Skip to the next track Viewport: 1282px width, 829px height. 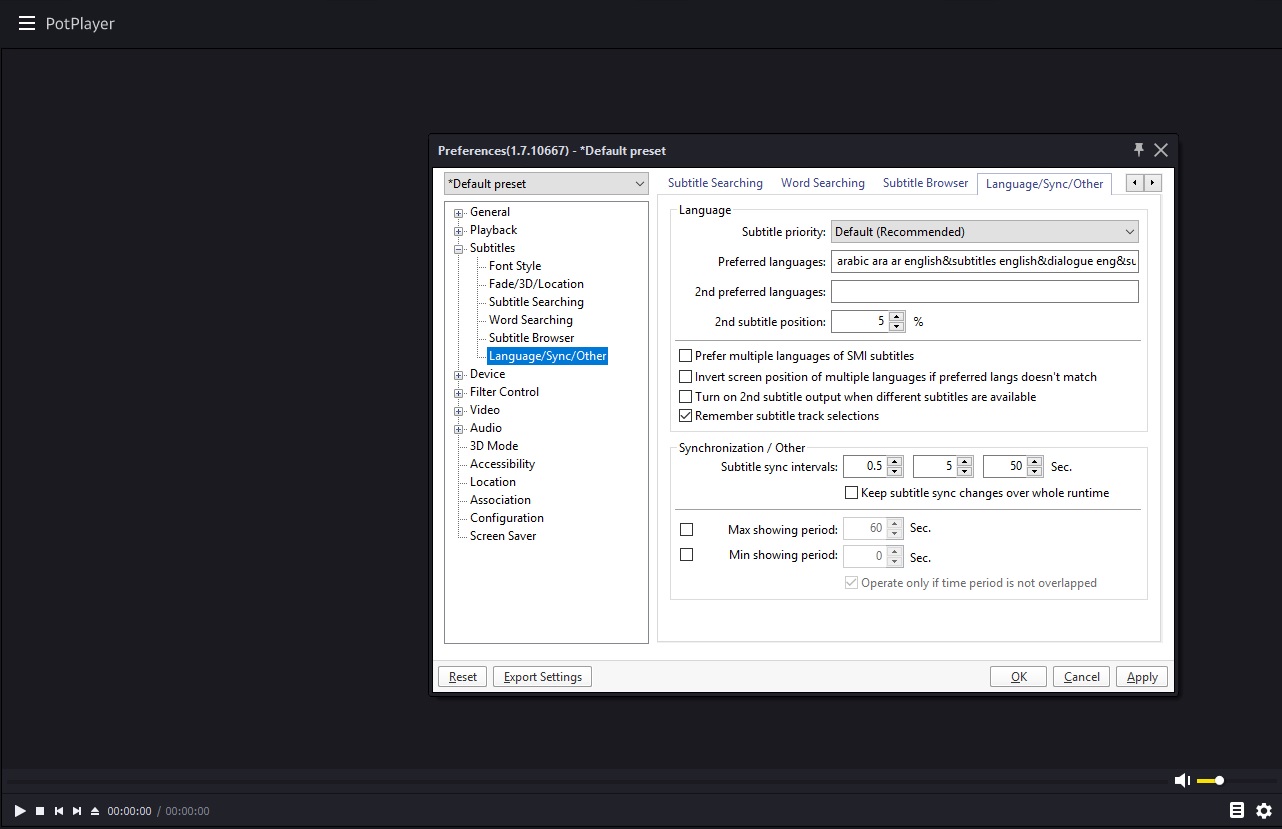click(77, 811)
